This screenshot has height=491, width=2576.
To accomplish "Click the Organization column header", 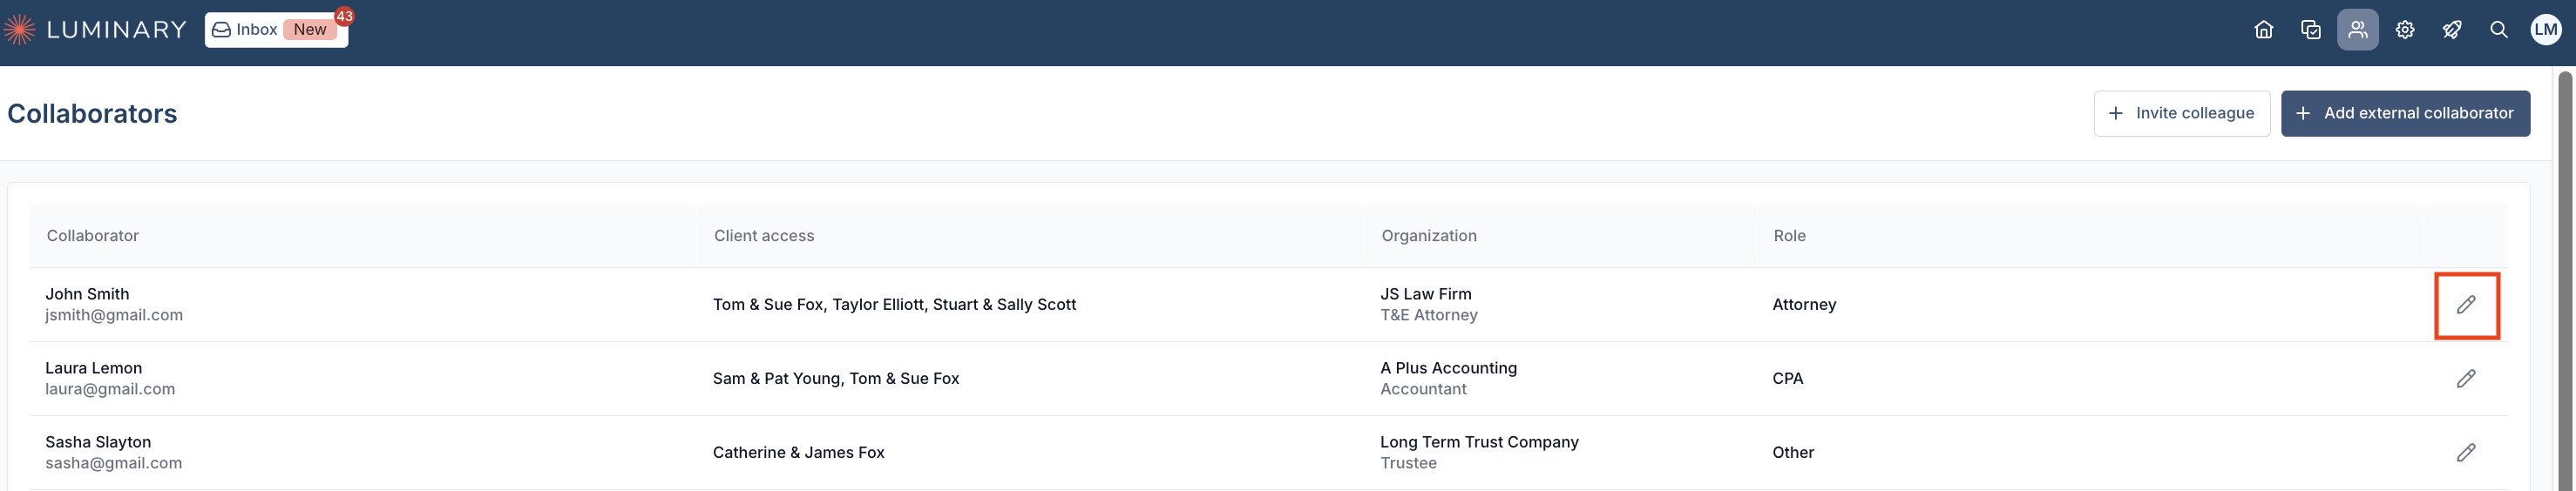I will (x=1428, y=236).
